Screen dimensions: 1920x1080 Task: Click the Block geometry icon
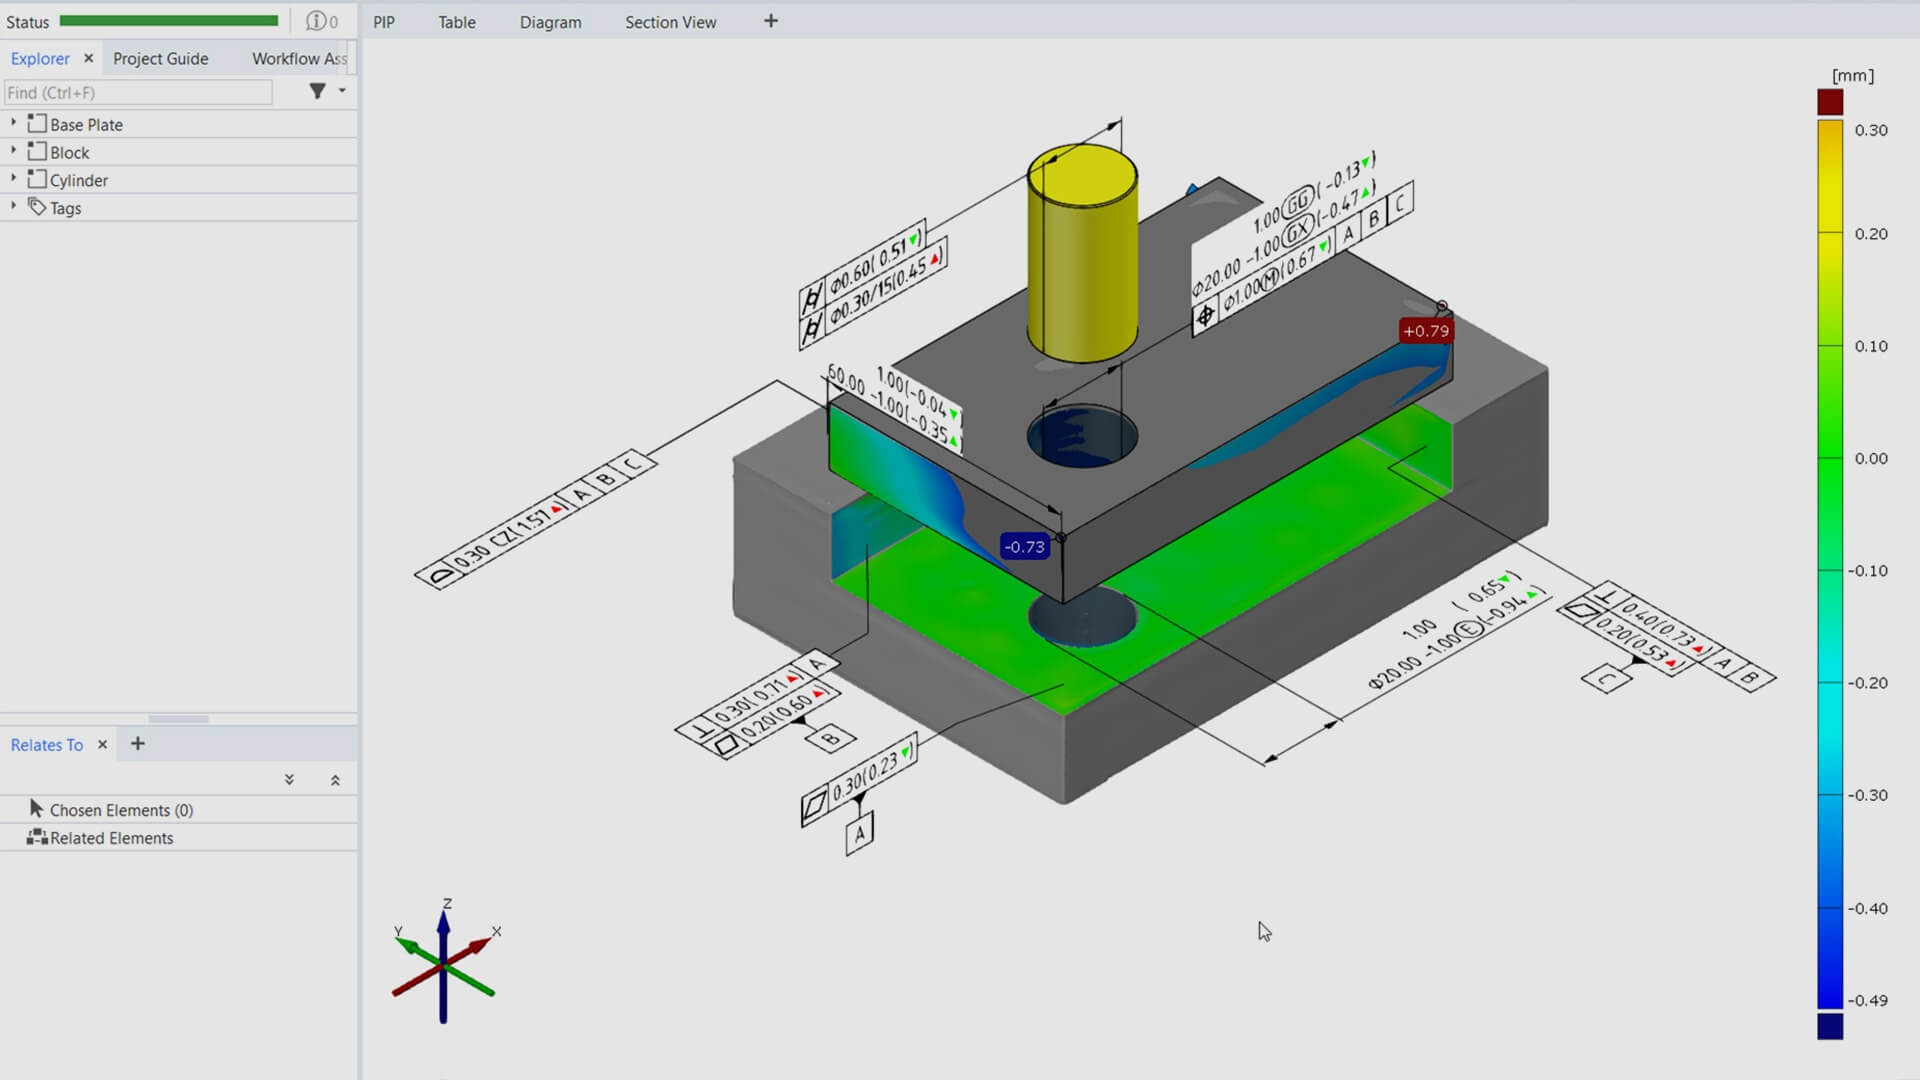pyautogui.click(x=38, y=151)
